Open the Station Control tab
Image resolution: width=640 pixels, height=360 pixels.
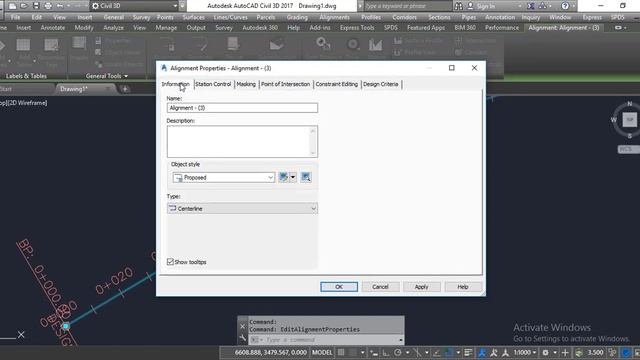click(213, 84)
